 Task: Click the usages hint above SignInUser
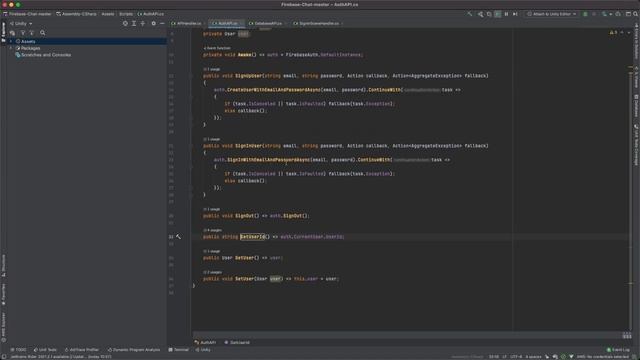[212, 139]
